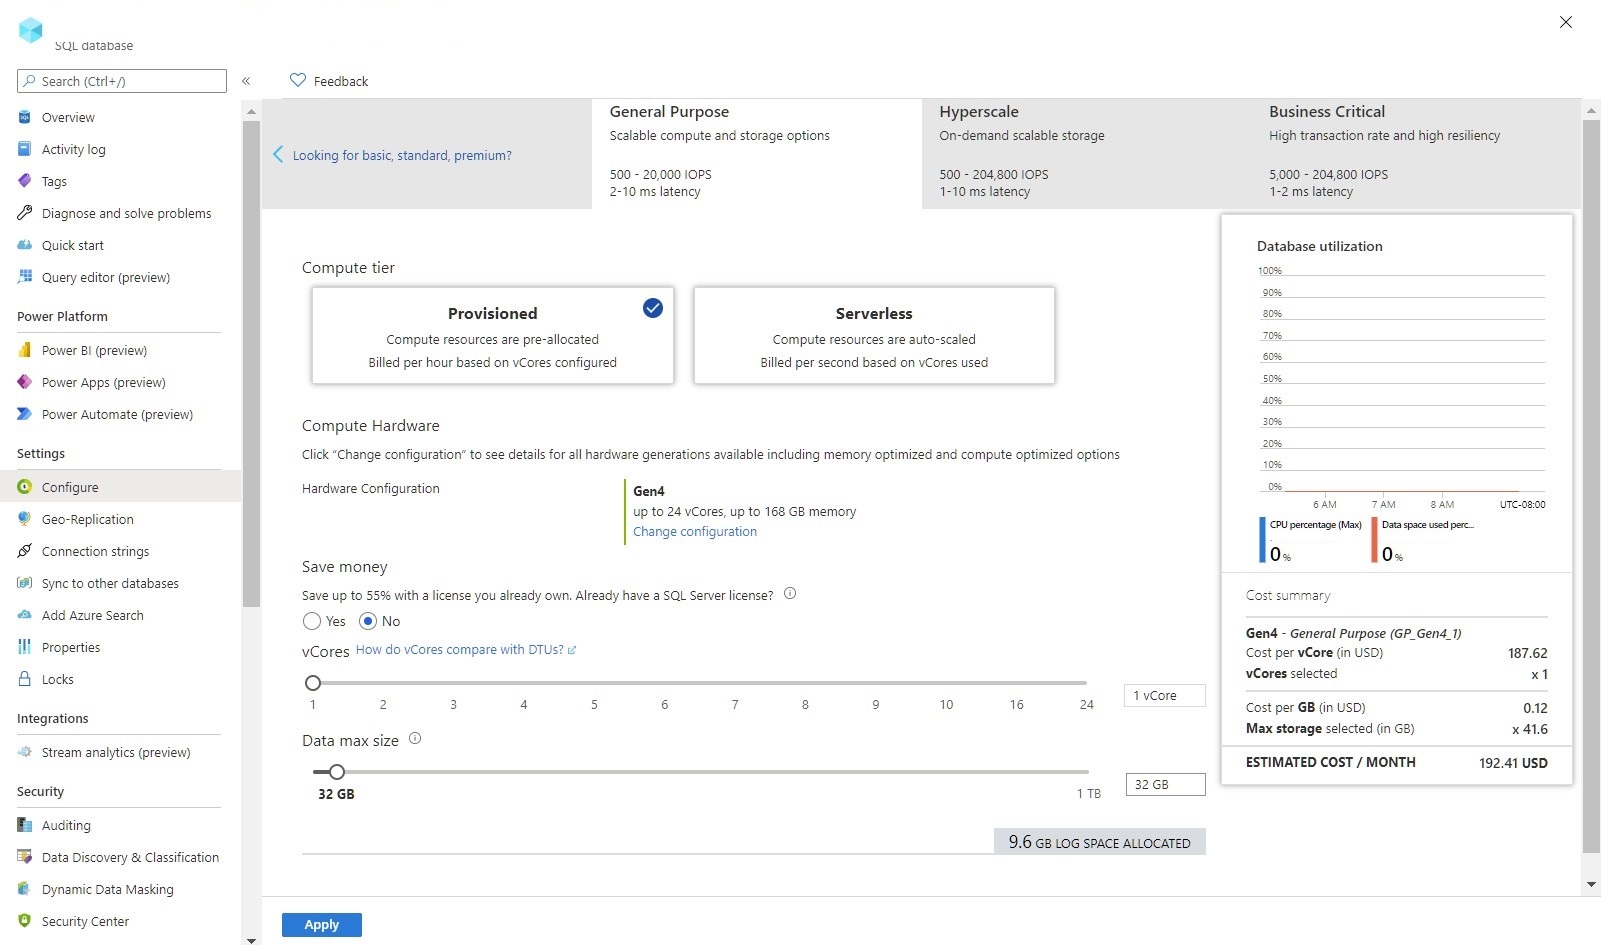Image resolution: width=1601 pixels, height=945 pixels.
Task: Click the Feedback heart icon
Action: (x=298, y=80)
